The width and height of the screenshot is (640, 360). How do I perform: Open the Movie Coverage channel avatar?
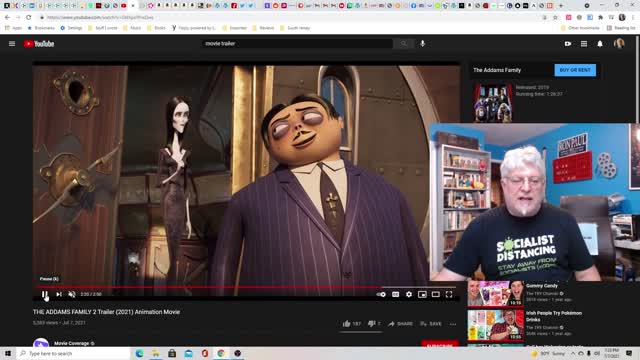(x=41, y=342)
